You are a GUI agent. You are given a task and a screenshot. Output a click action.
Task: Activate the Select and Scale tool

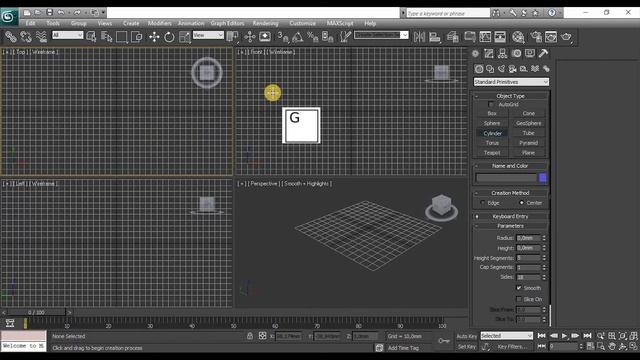184,37
